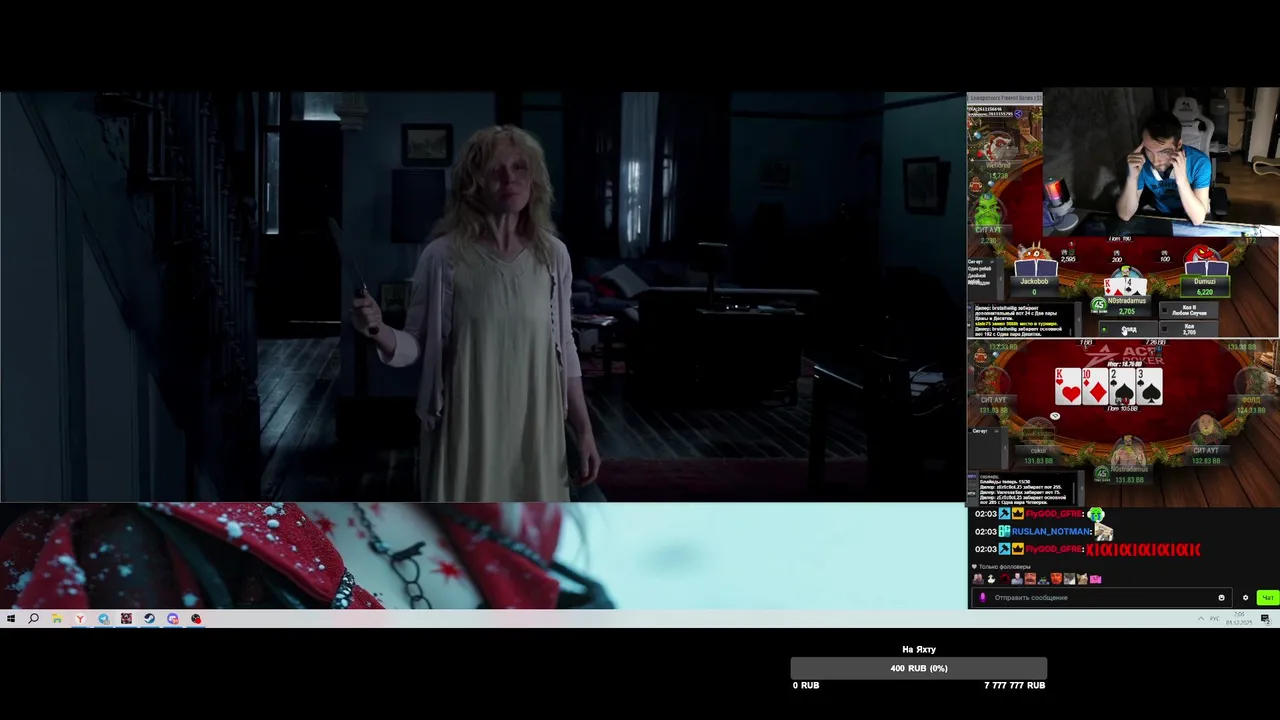Click username RUSLAN_NOTMAN in chat
The width and height of the screenshot is (1280, 720).
pyautogui.click(x=1050, y=532)
